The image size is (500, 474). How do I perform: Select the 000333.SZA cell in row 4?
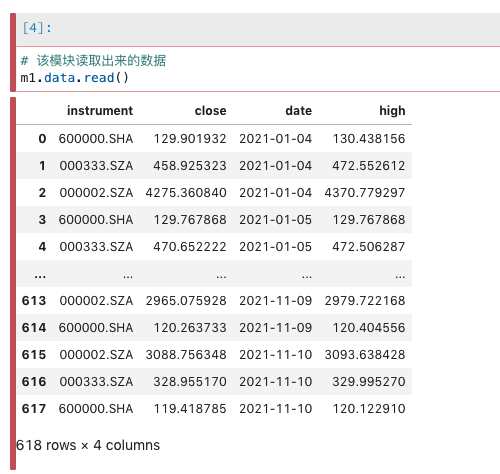click(x=96, y=247)
